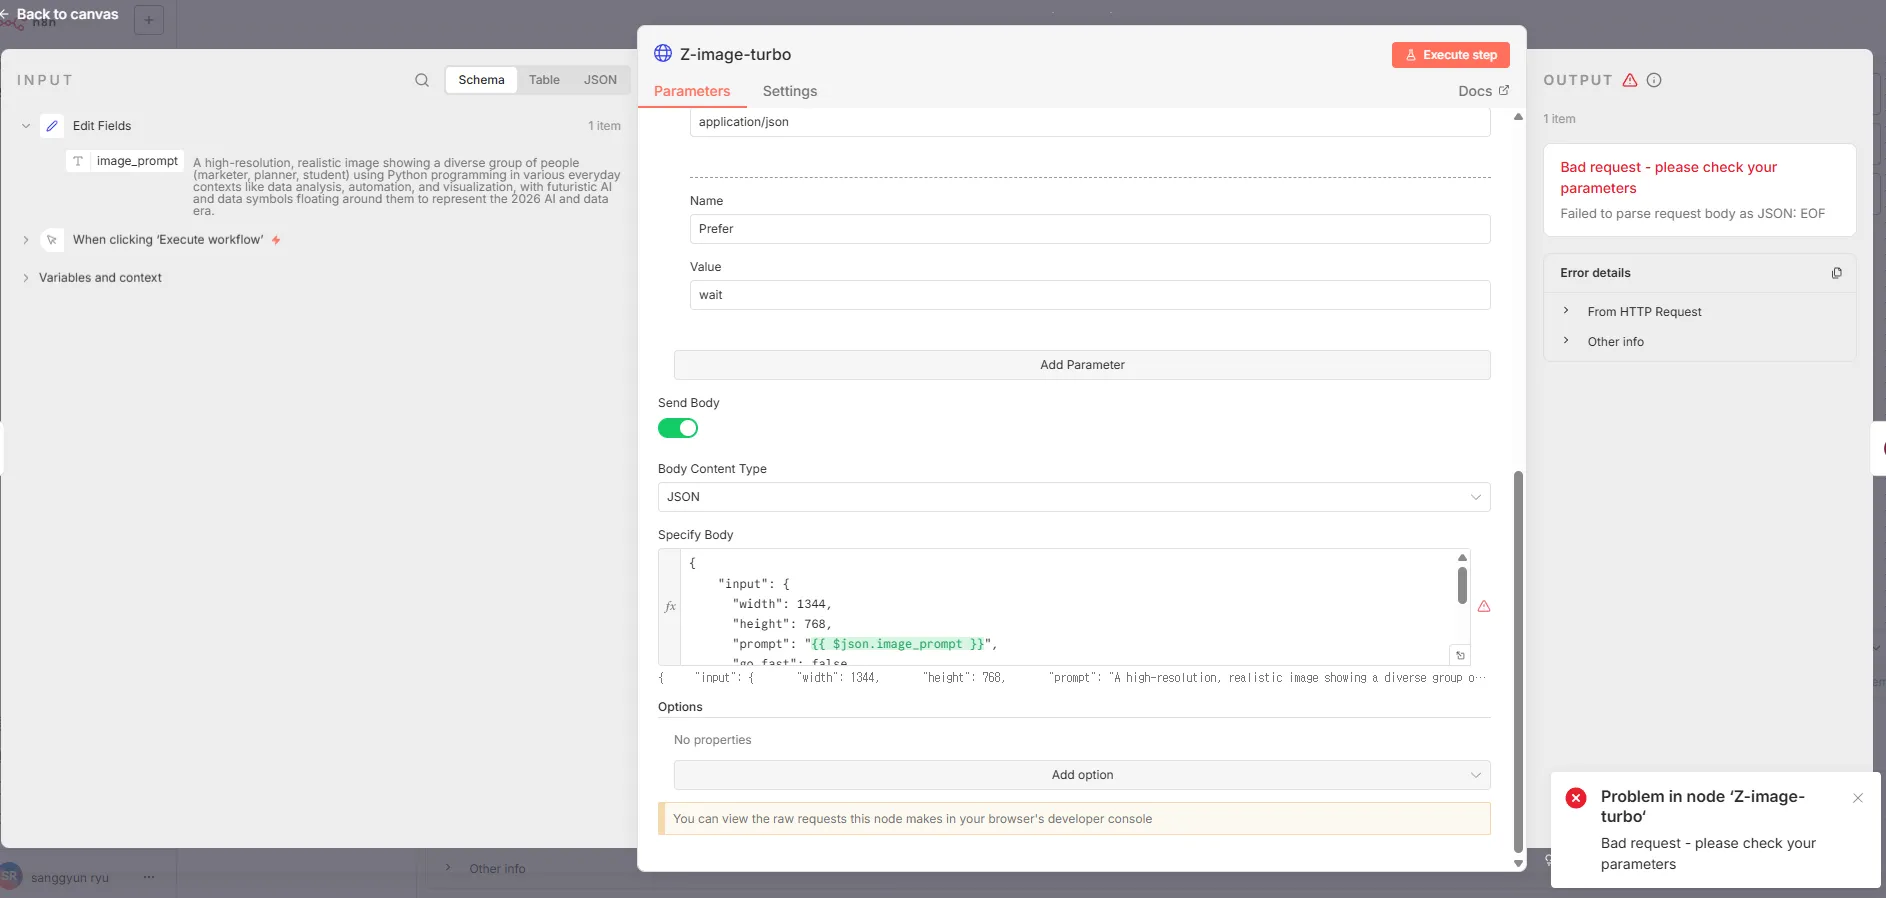Click the body editor scroll up arrow
This screenshot has width=1886, height=898.
1462,558
